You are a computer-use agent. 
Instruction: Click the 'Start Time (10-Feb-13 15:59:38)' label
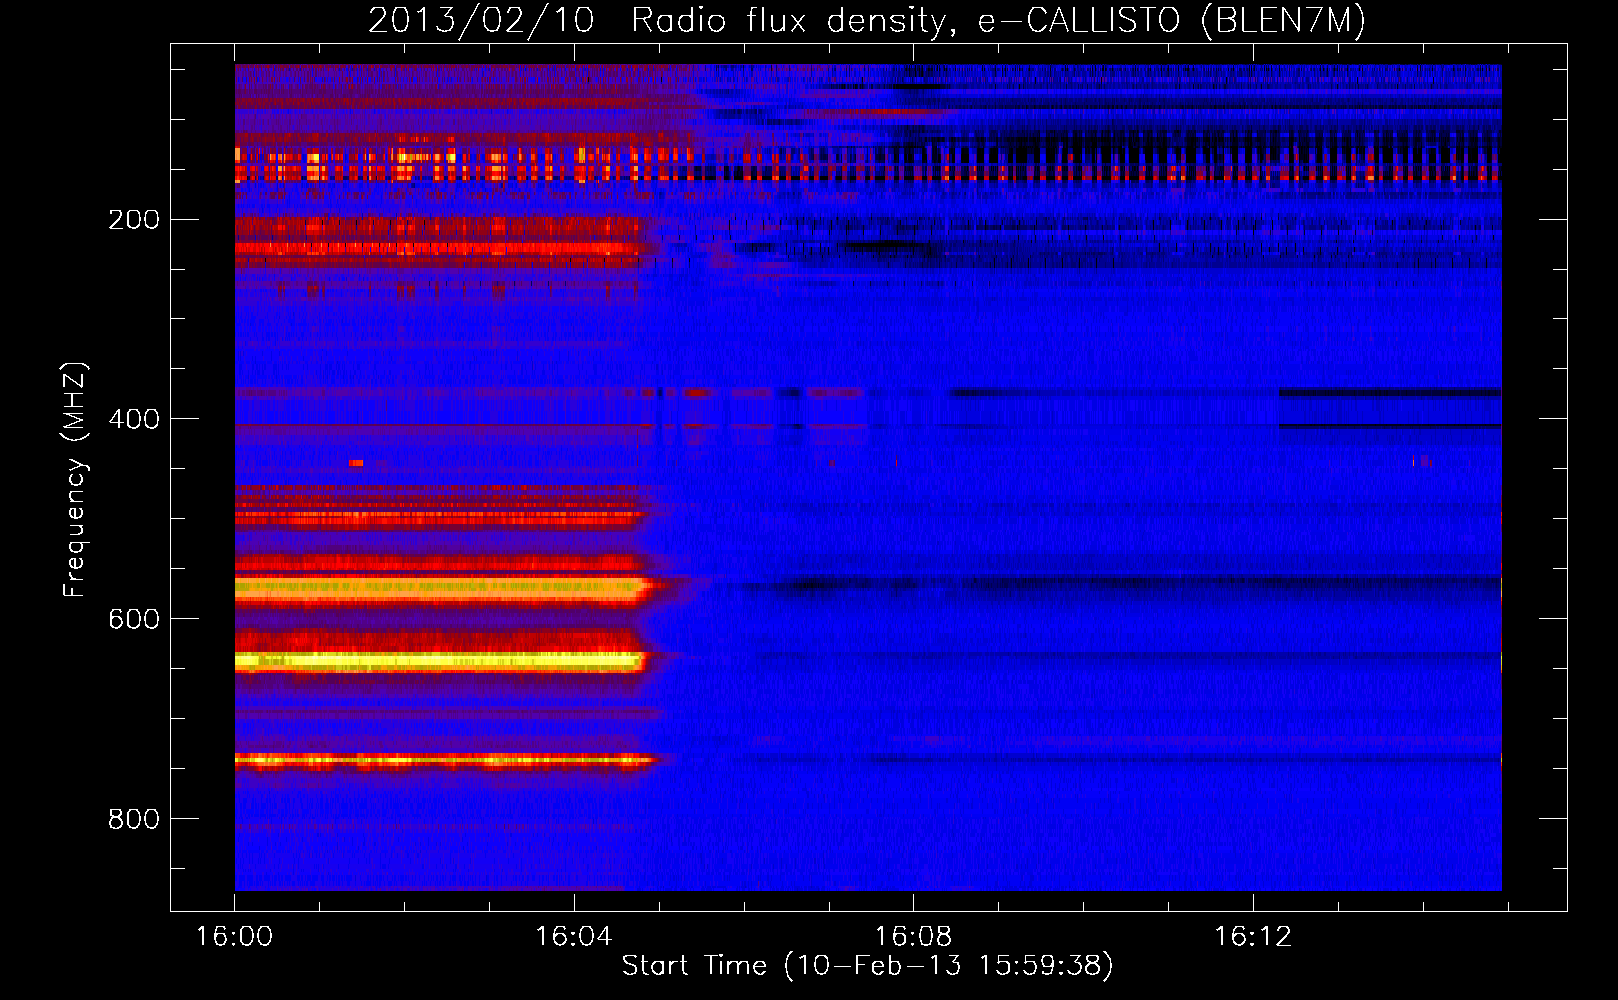867,966
